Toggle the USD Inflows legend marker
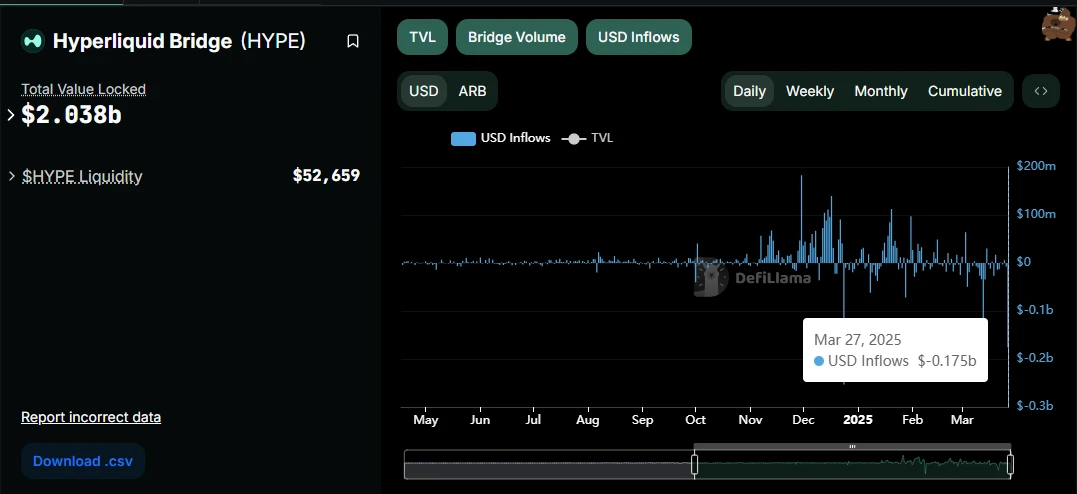This screenshot has height=494, width=1077. pyautogui.click(x=463, y=138)
